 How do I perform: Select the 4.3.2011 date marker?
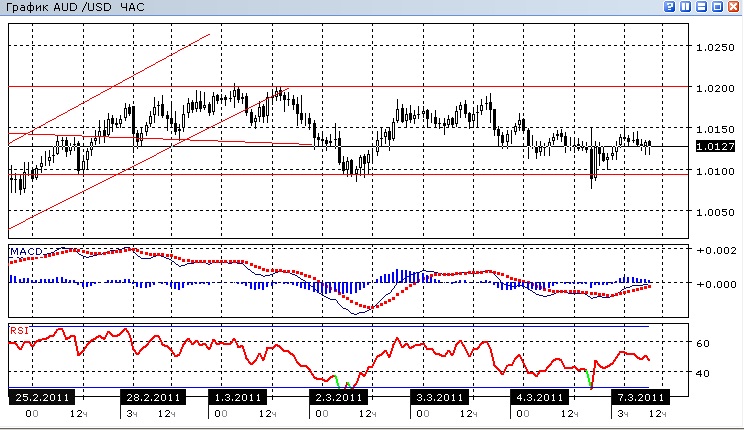pos(539,397)
